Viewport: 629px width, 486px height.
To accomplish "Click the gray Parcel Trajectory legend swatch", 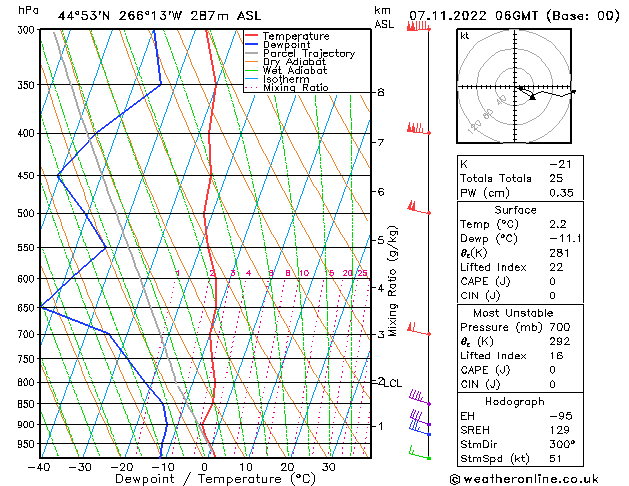I will (252, 53).
